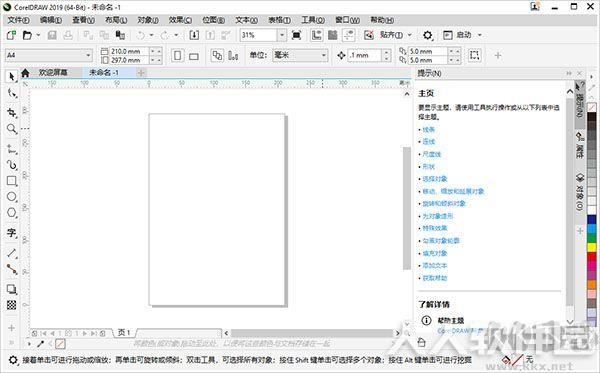The height and width of the screenshot is (373, 600).
Task: Toggle apply layout to current page
Action: coord(233,55)
